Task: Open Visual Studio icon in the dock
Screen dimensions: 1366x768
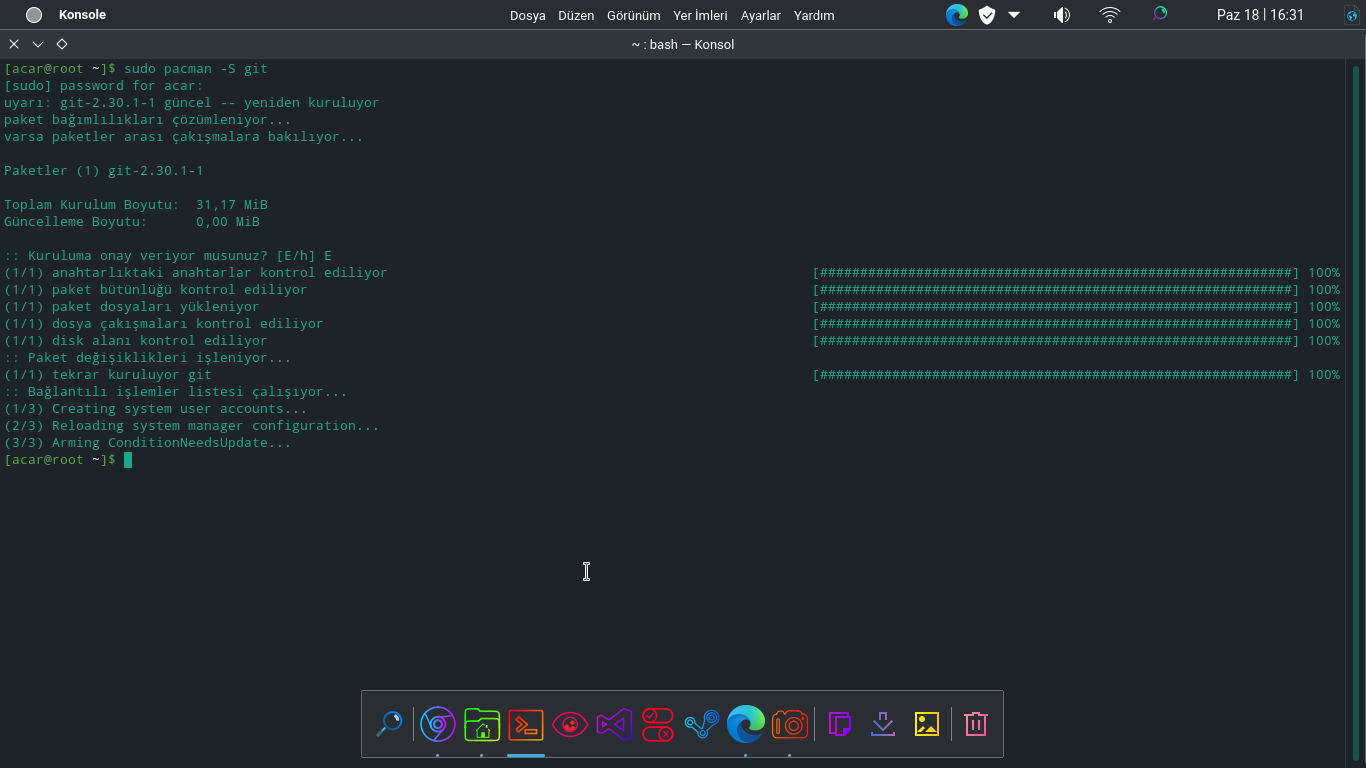Action: (x=614, y=724)
